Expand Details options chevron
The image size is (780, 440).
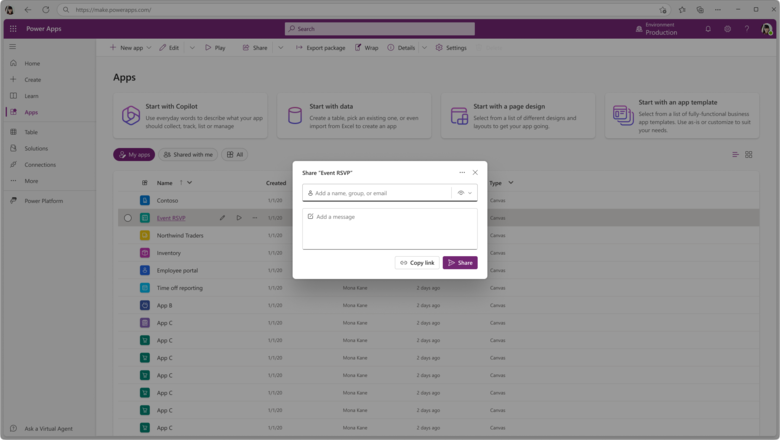424,48
